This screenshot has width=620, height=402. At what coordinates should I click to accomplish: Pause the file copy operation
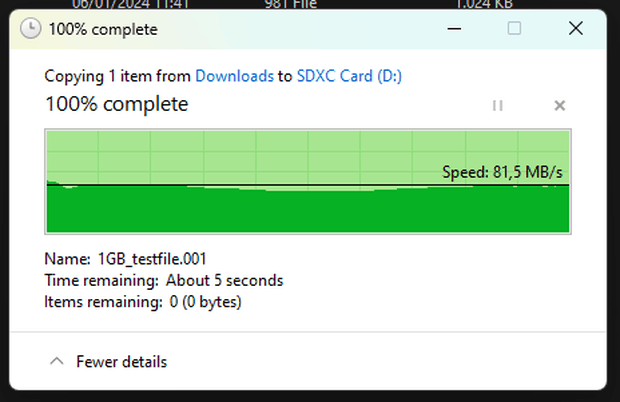(x=497, y=106)
